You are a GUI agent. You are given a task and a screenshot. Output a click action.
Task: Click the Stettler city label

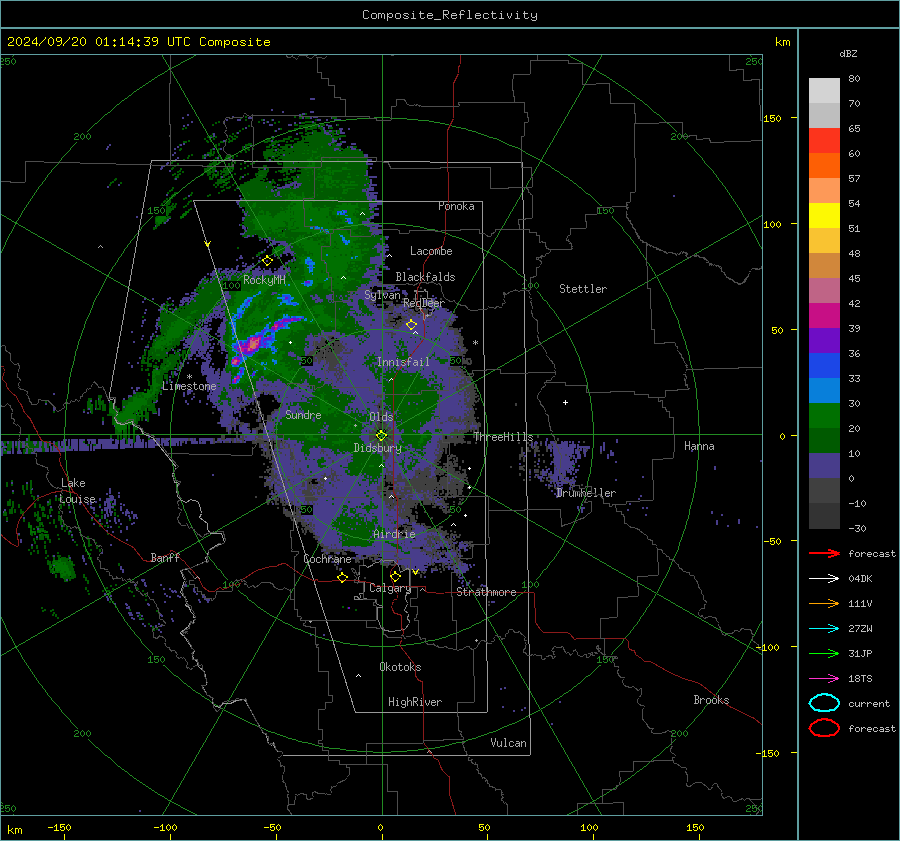click(583, 289)
